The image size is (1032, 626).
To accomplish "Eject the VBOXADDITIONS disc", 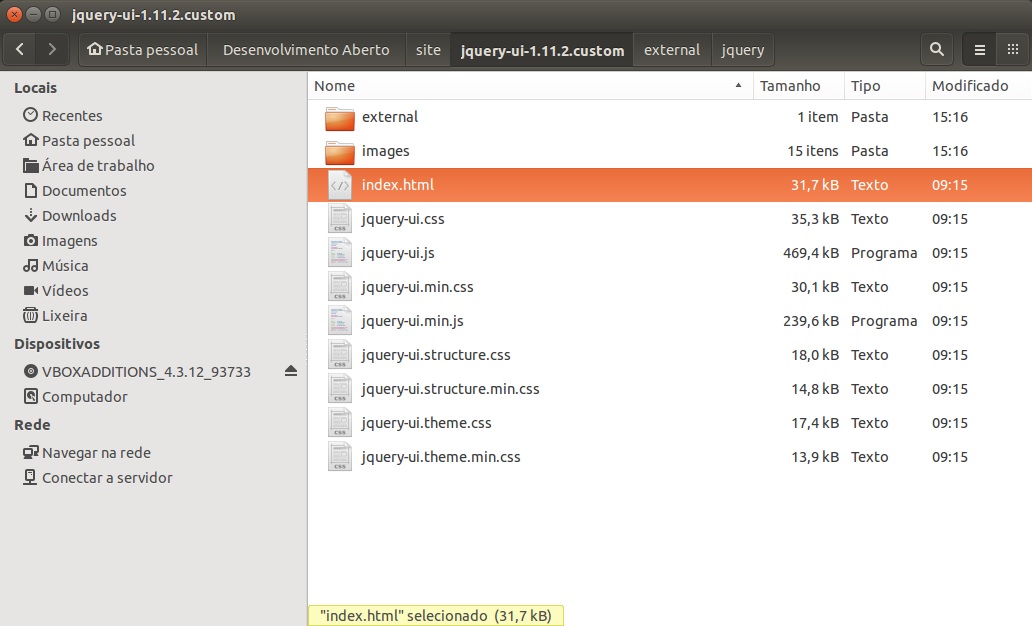I will [x=291, y=371].
